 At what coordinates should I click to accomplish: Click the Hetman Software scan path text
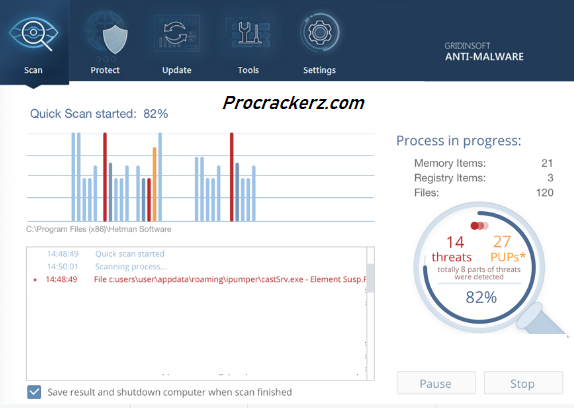[98, 229]
